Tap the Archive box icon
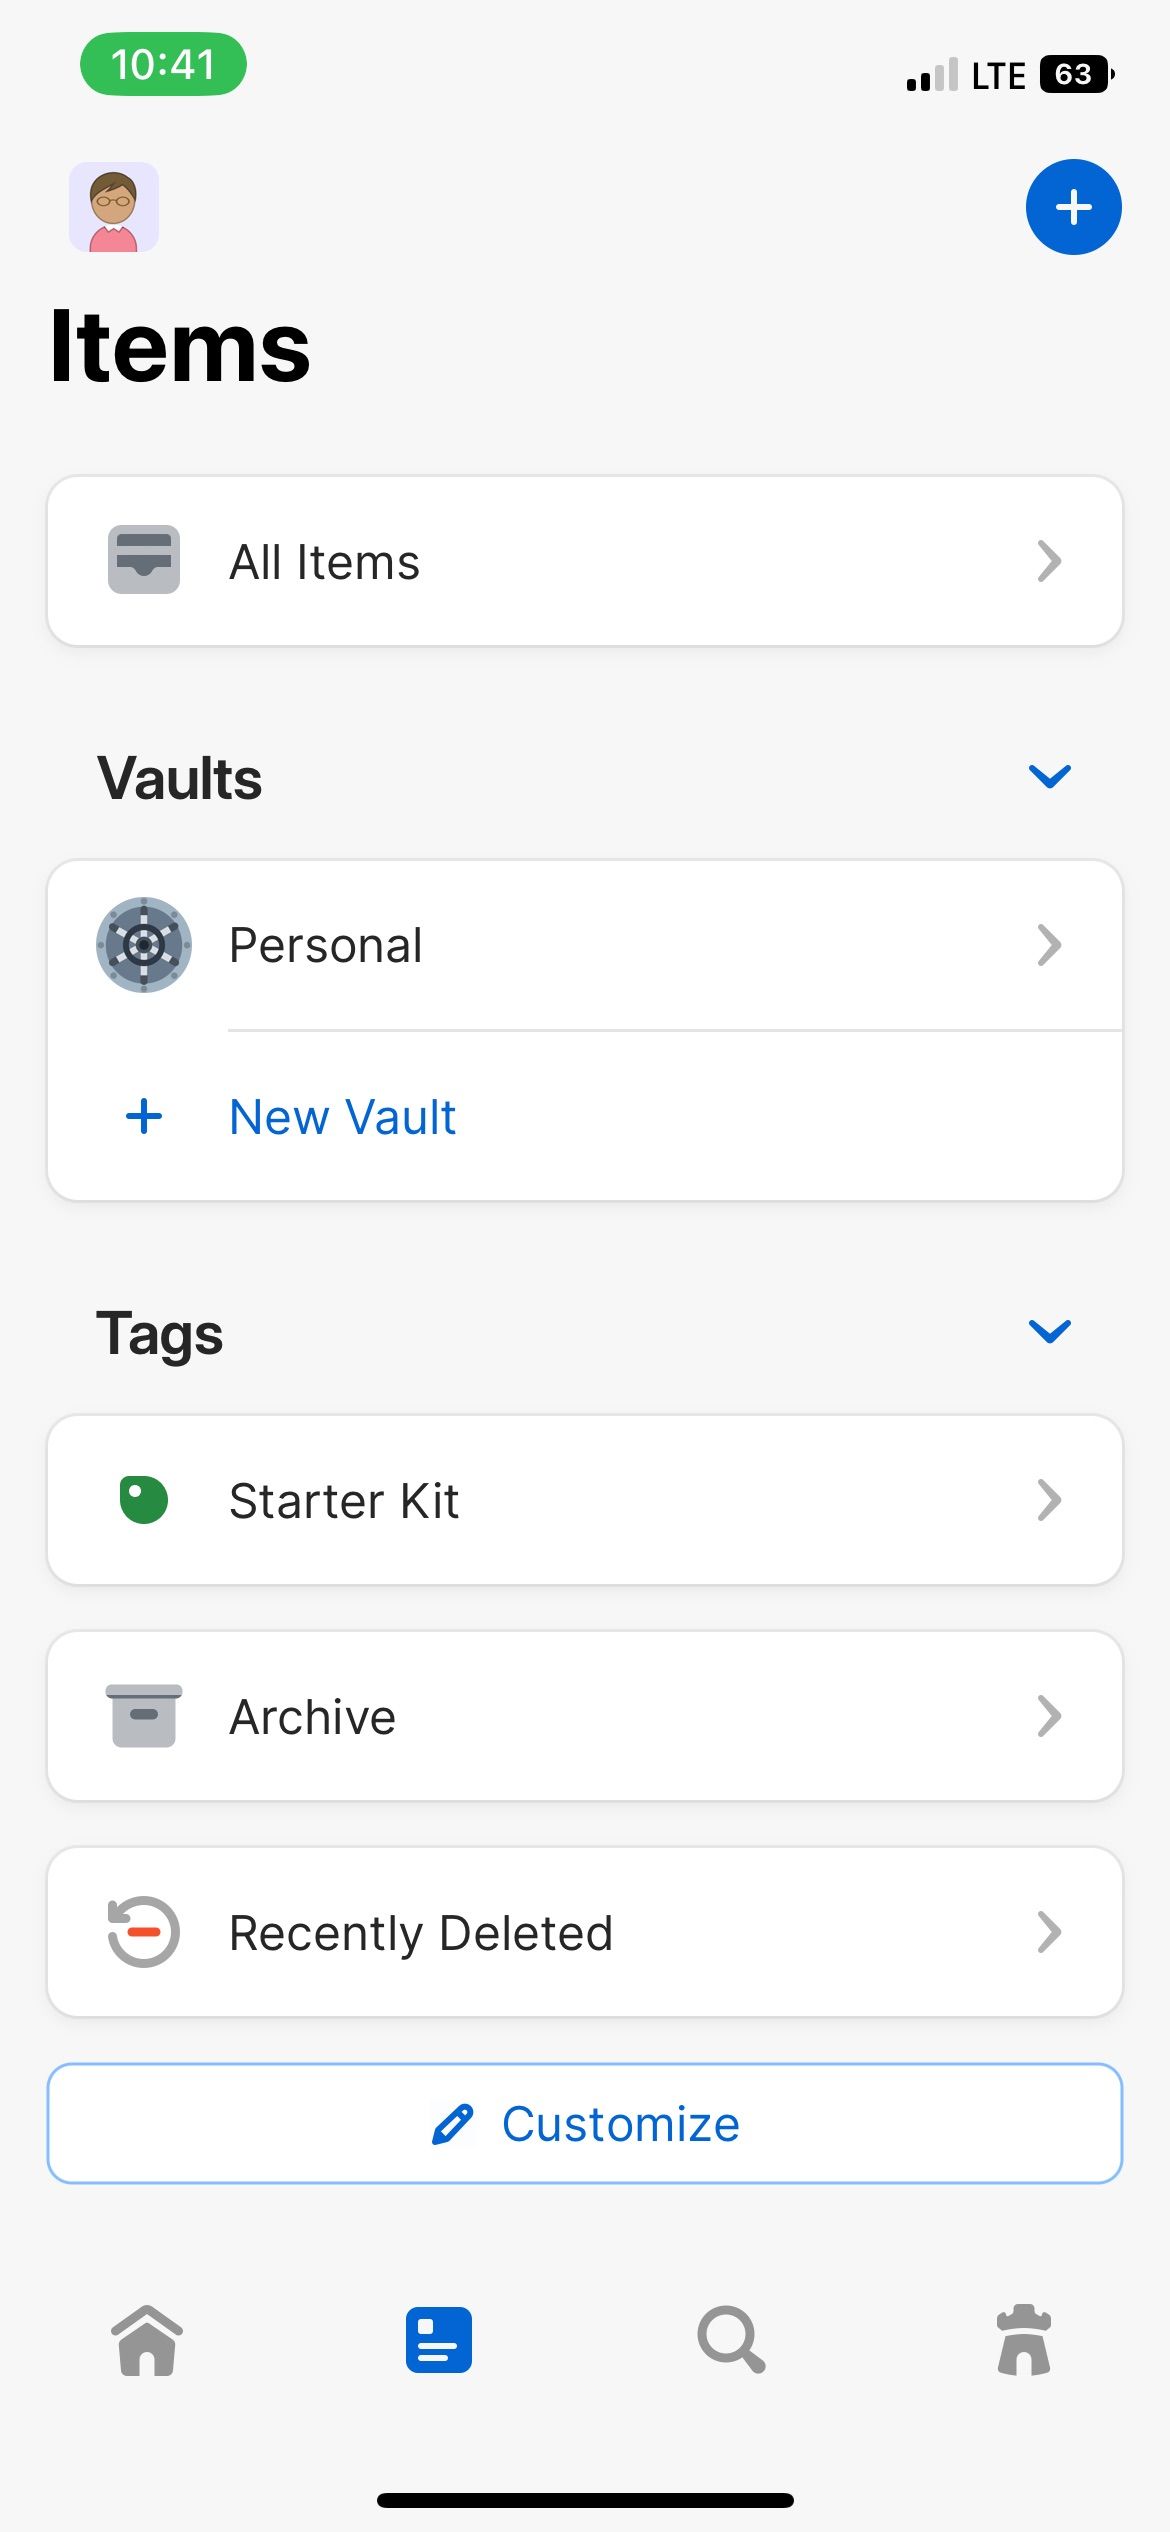 point(144,1716)
